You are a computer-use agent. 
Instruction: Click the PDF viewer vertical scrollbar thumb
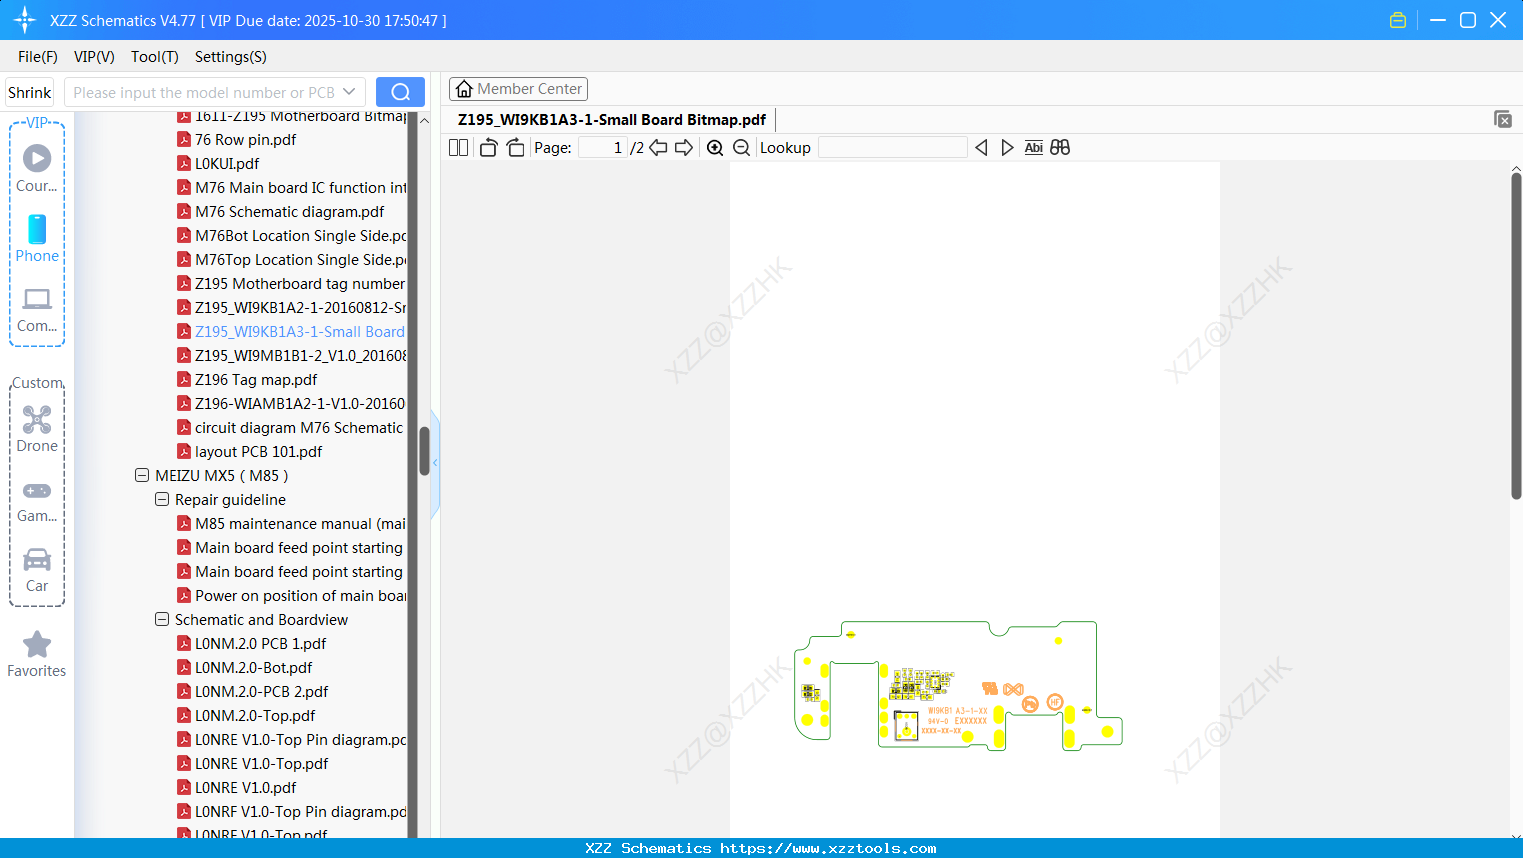coord(1516,335)
